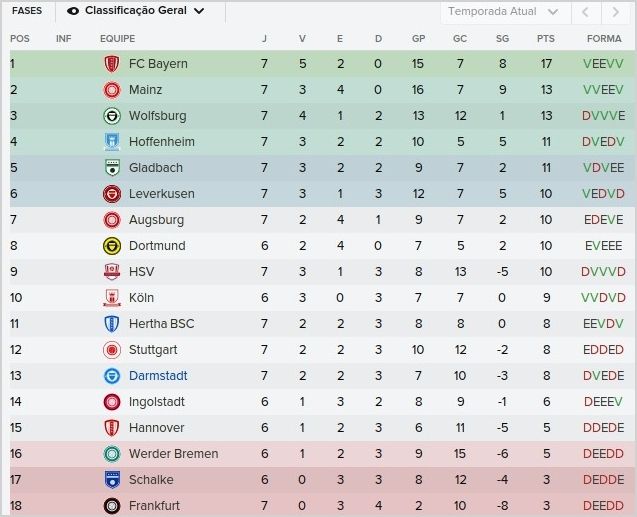Screen dimensions: 637x517
Task: Click the Schalke blue crest icon
Action: (x=112, y=480)
